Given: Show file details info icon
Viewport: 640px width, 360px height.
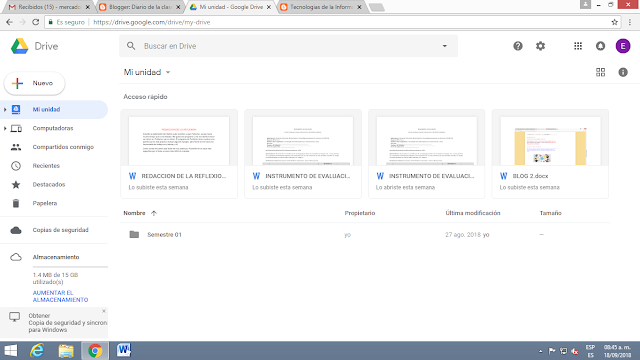Looking at the screenshot, I should click(623, 72).
